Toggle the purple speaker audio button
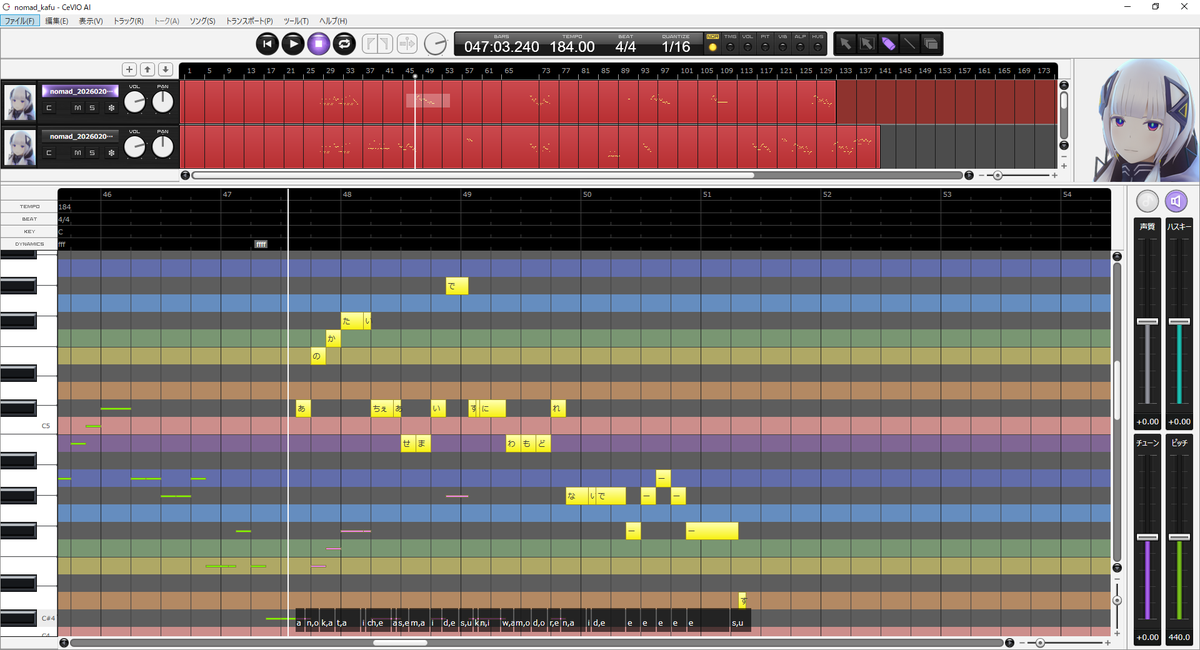Viewport: 1200px width, 650px height. point(1177,201)
